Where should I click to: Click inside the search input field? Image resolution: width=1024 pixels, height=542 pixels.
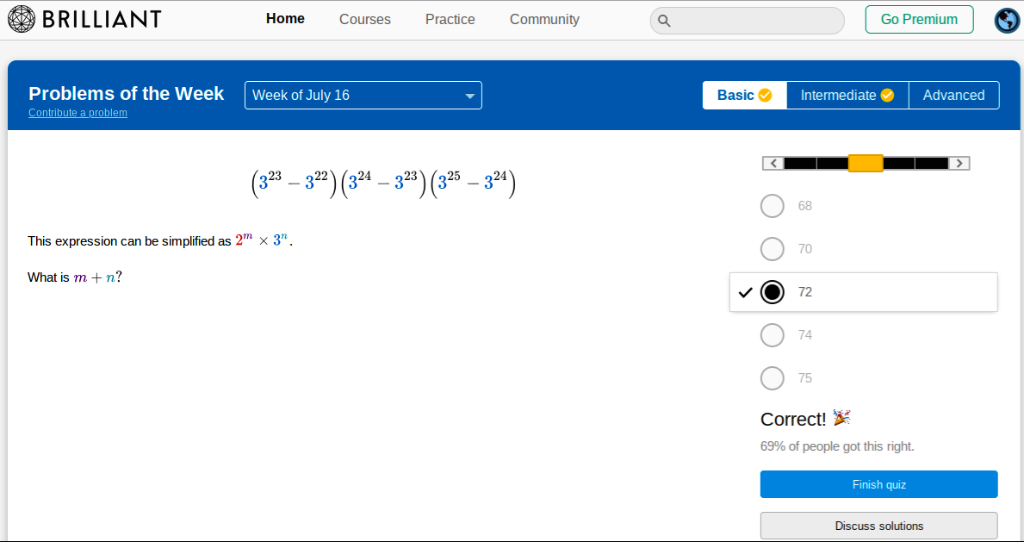[x=756, y=21]
